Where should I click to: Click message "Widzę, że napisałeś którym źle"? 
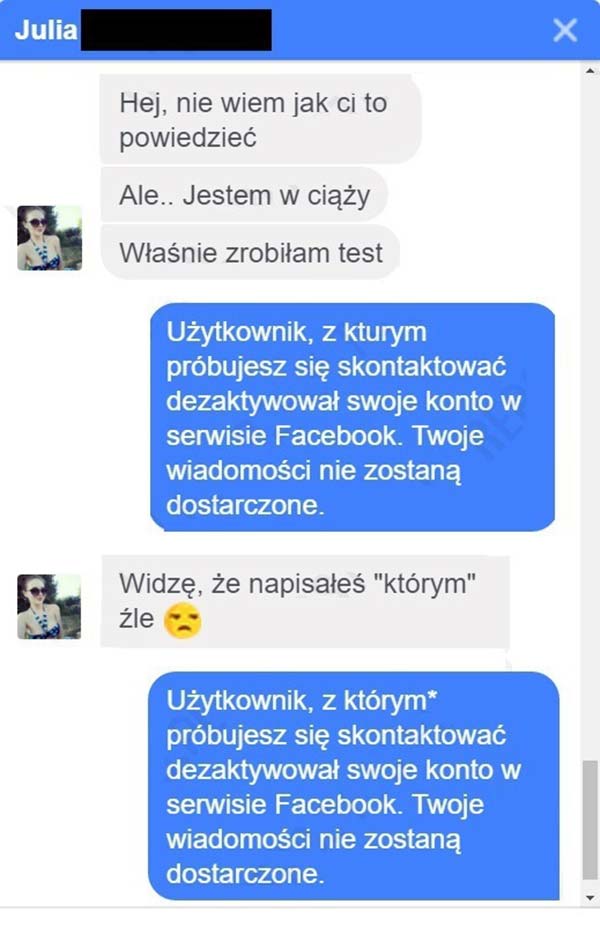(x=305, y=601)
